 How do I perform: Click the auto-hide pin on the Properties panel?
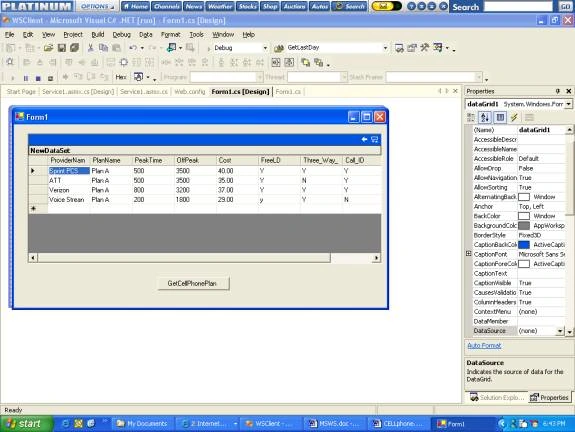coord(558,91)
